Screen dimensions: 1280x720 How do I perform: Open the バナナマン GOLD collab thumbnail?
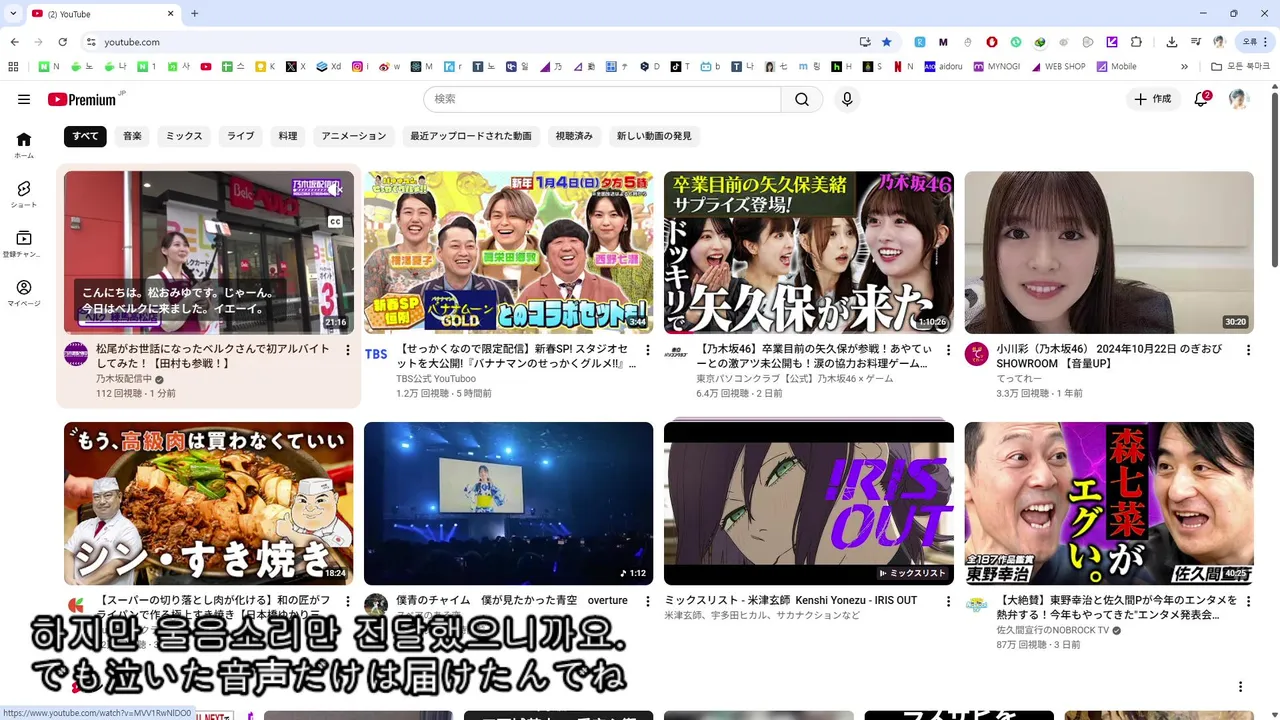508,252
